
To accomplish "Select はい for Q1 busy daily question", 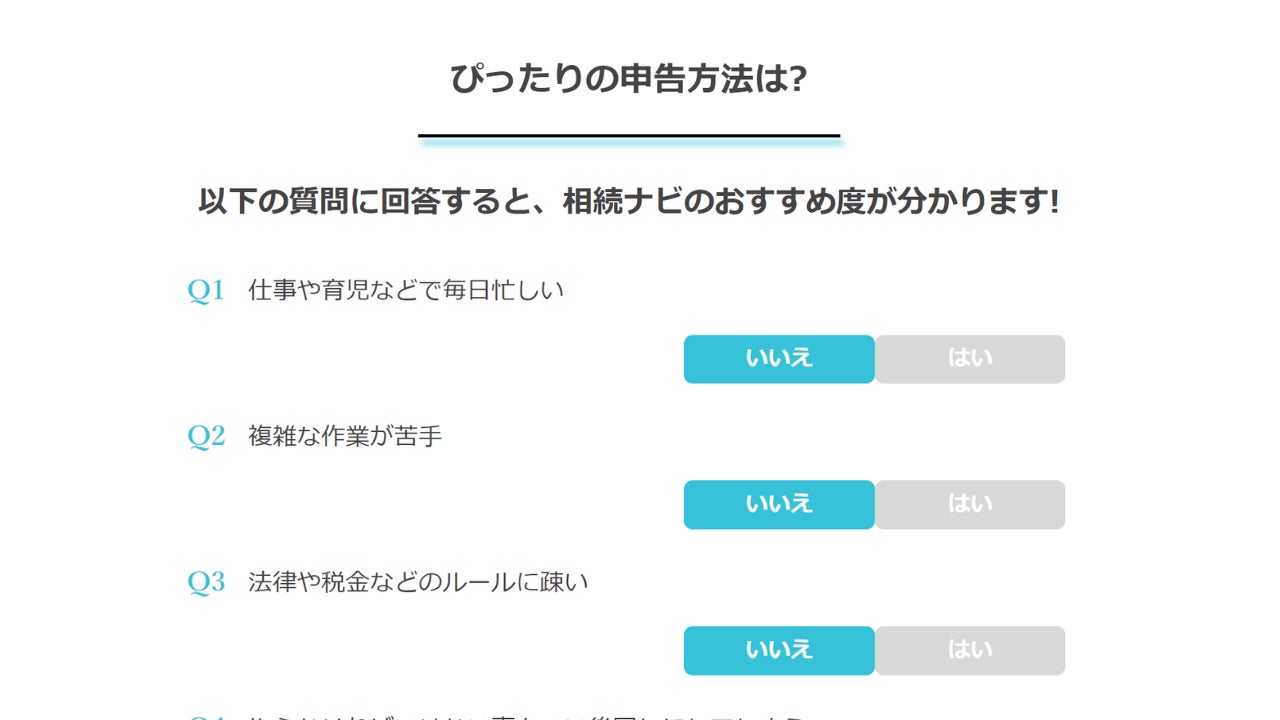I will (x=969, y=359).
